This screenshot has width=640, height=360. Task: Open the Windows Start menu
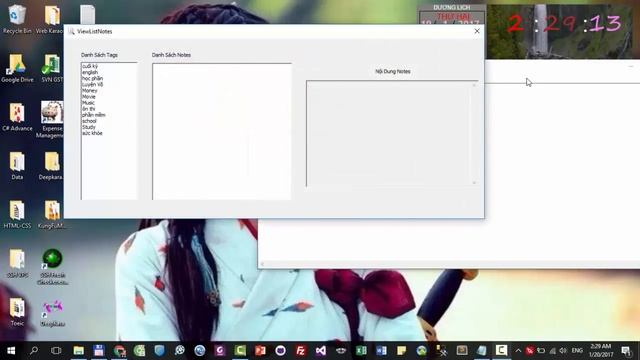coord(11,351)
